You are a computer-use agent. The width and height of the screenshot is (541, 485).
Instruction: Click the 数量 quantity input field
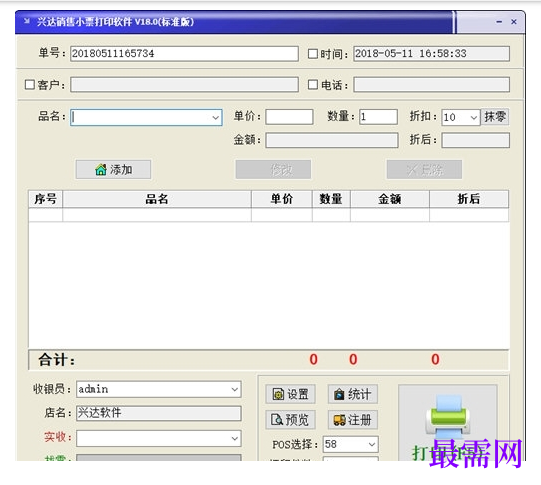tap(378, 117)
